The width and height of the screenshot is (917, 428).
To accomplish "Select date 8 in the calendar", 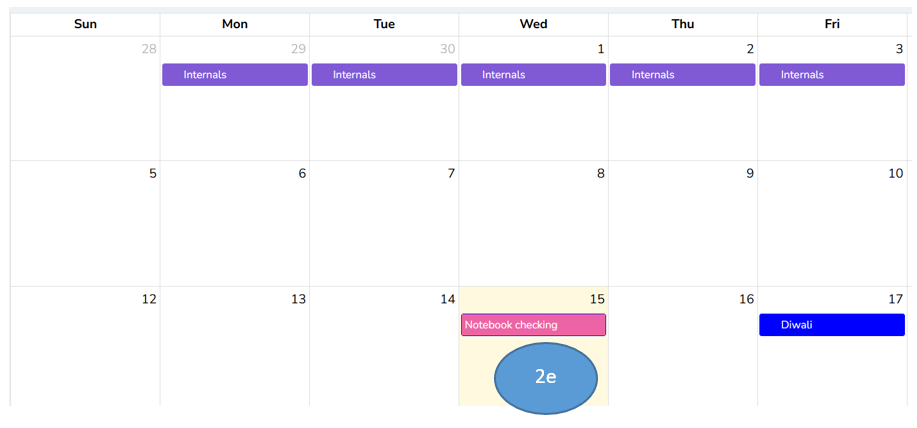I will click(600, 174).
